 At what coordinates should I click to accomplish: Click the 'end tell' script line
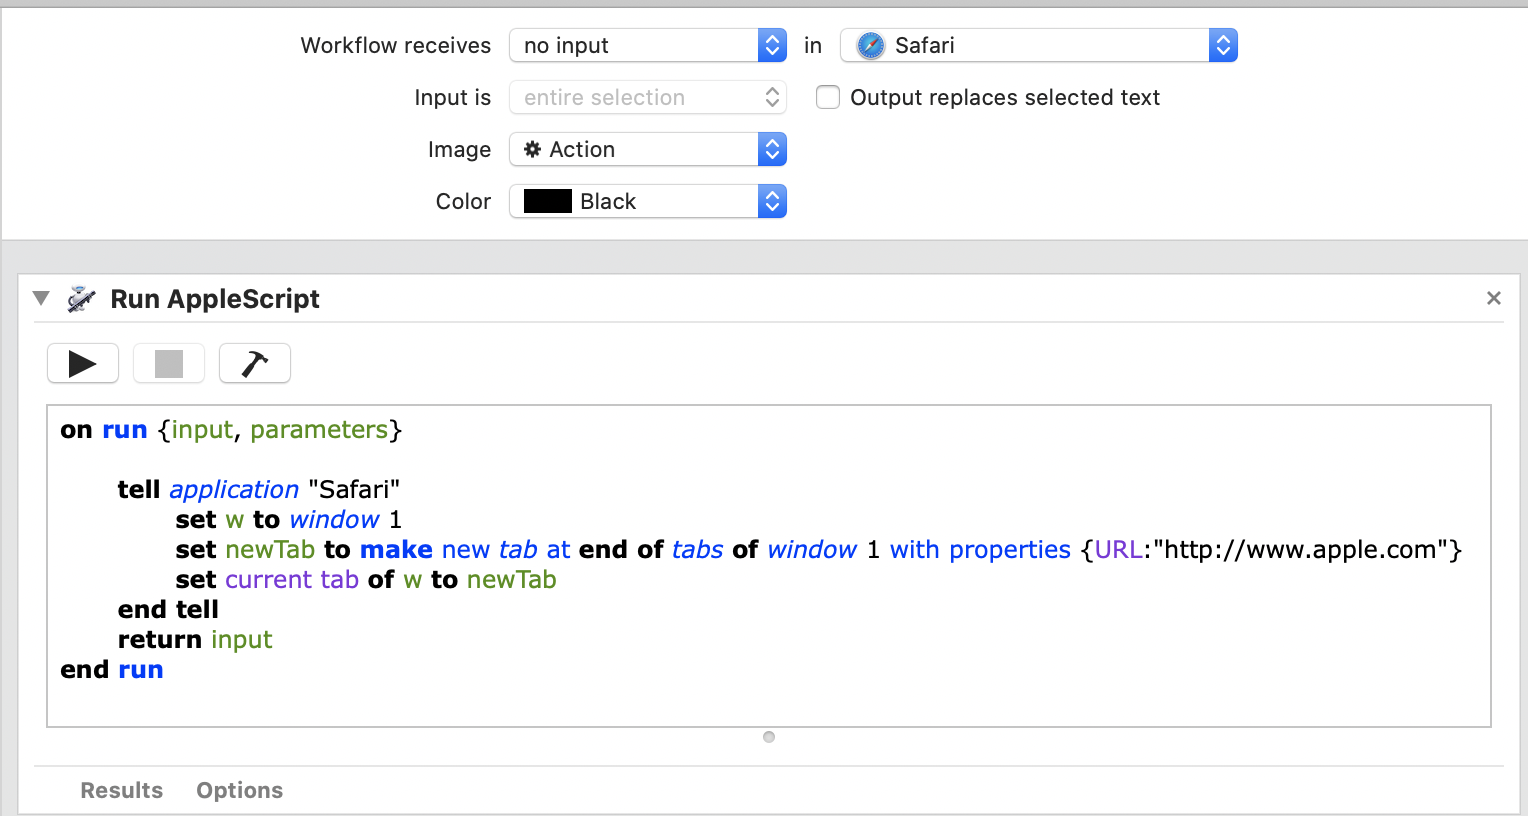(x=168, y=609)
